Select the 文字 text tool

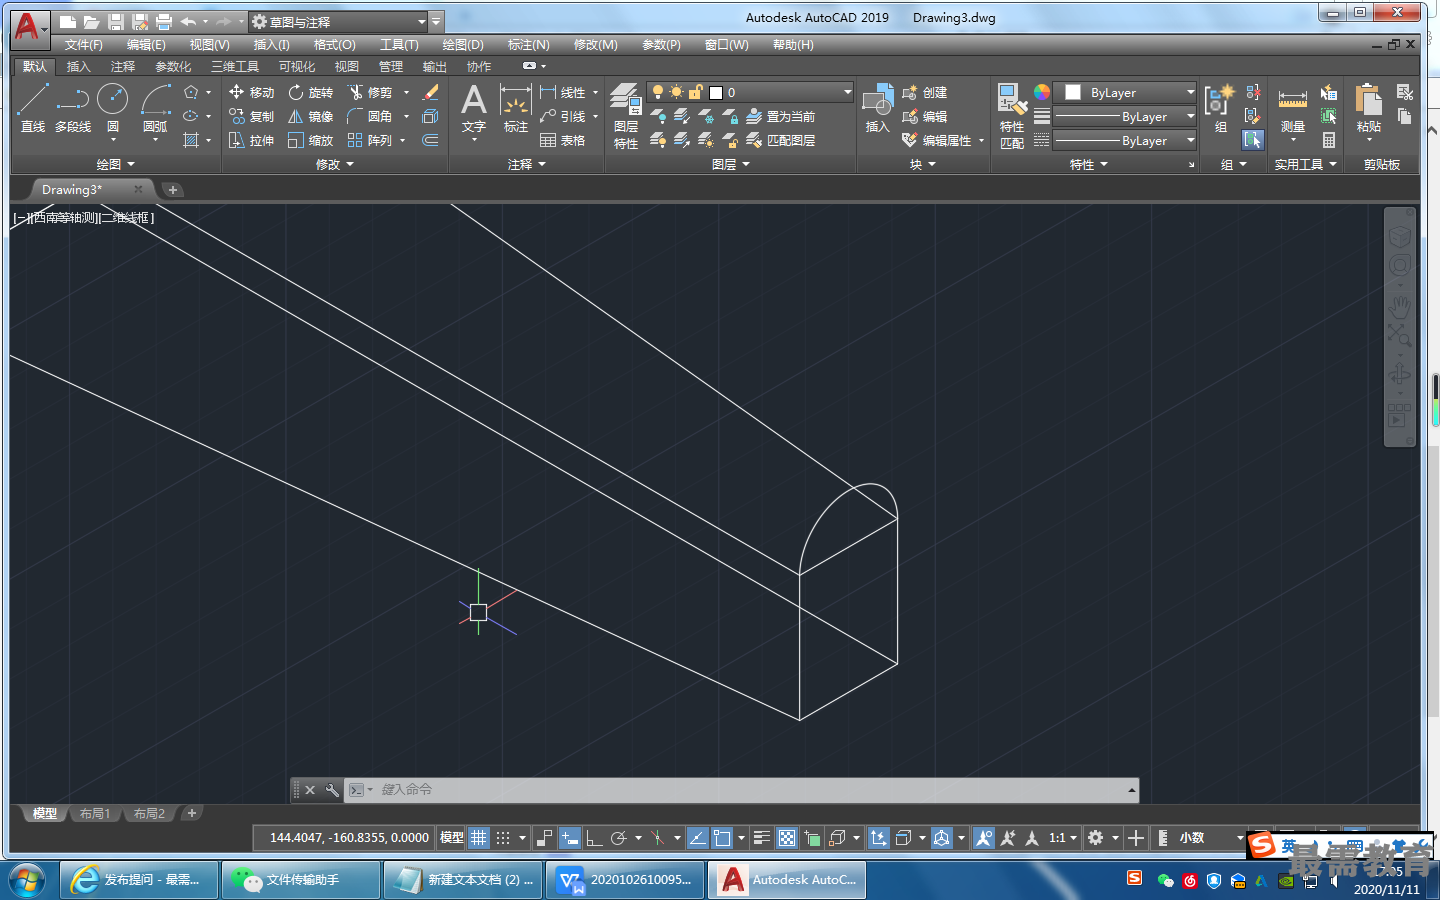tap(474, 108)
